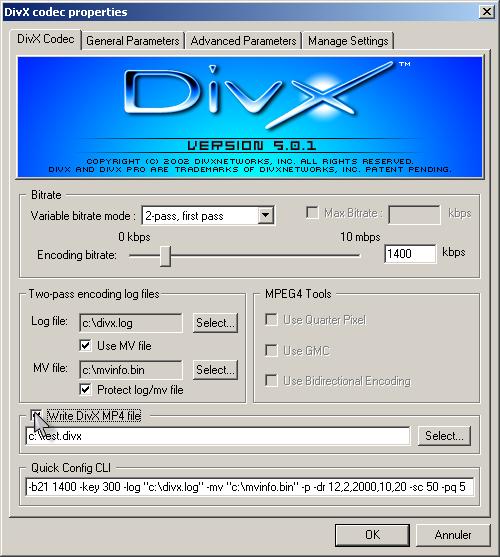Click the 'Quick Config CLI' group title
Screen dimensions: 500x557
pyautogui.click(x=71, y=468)
